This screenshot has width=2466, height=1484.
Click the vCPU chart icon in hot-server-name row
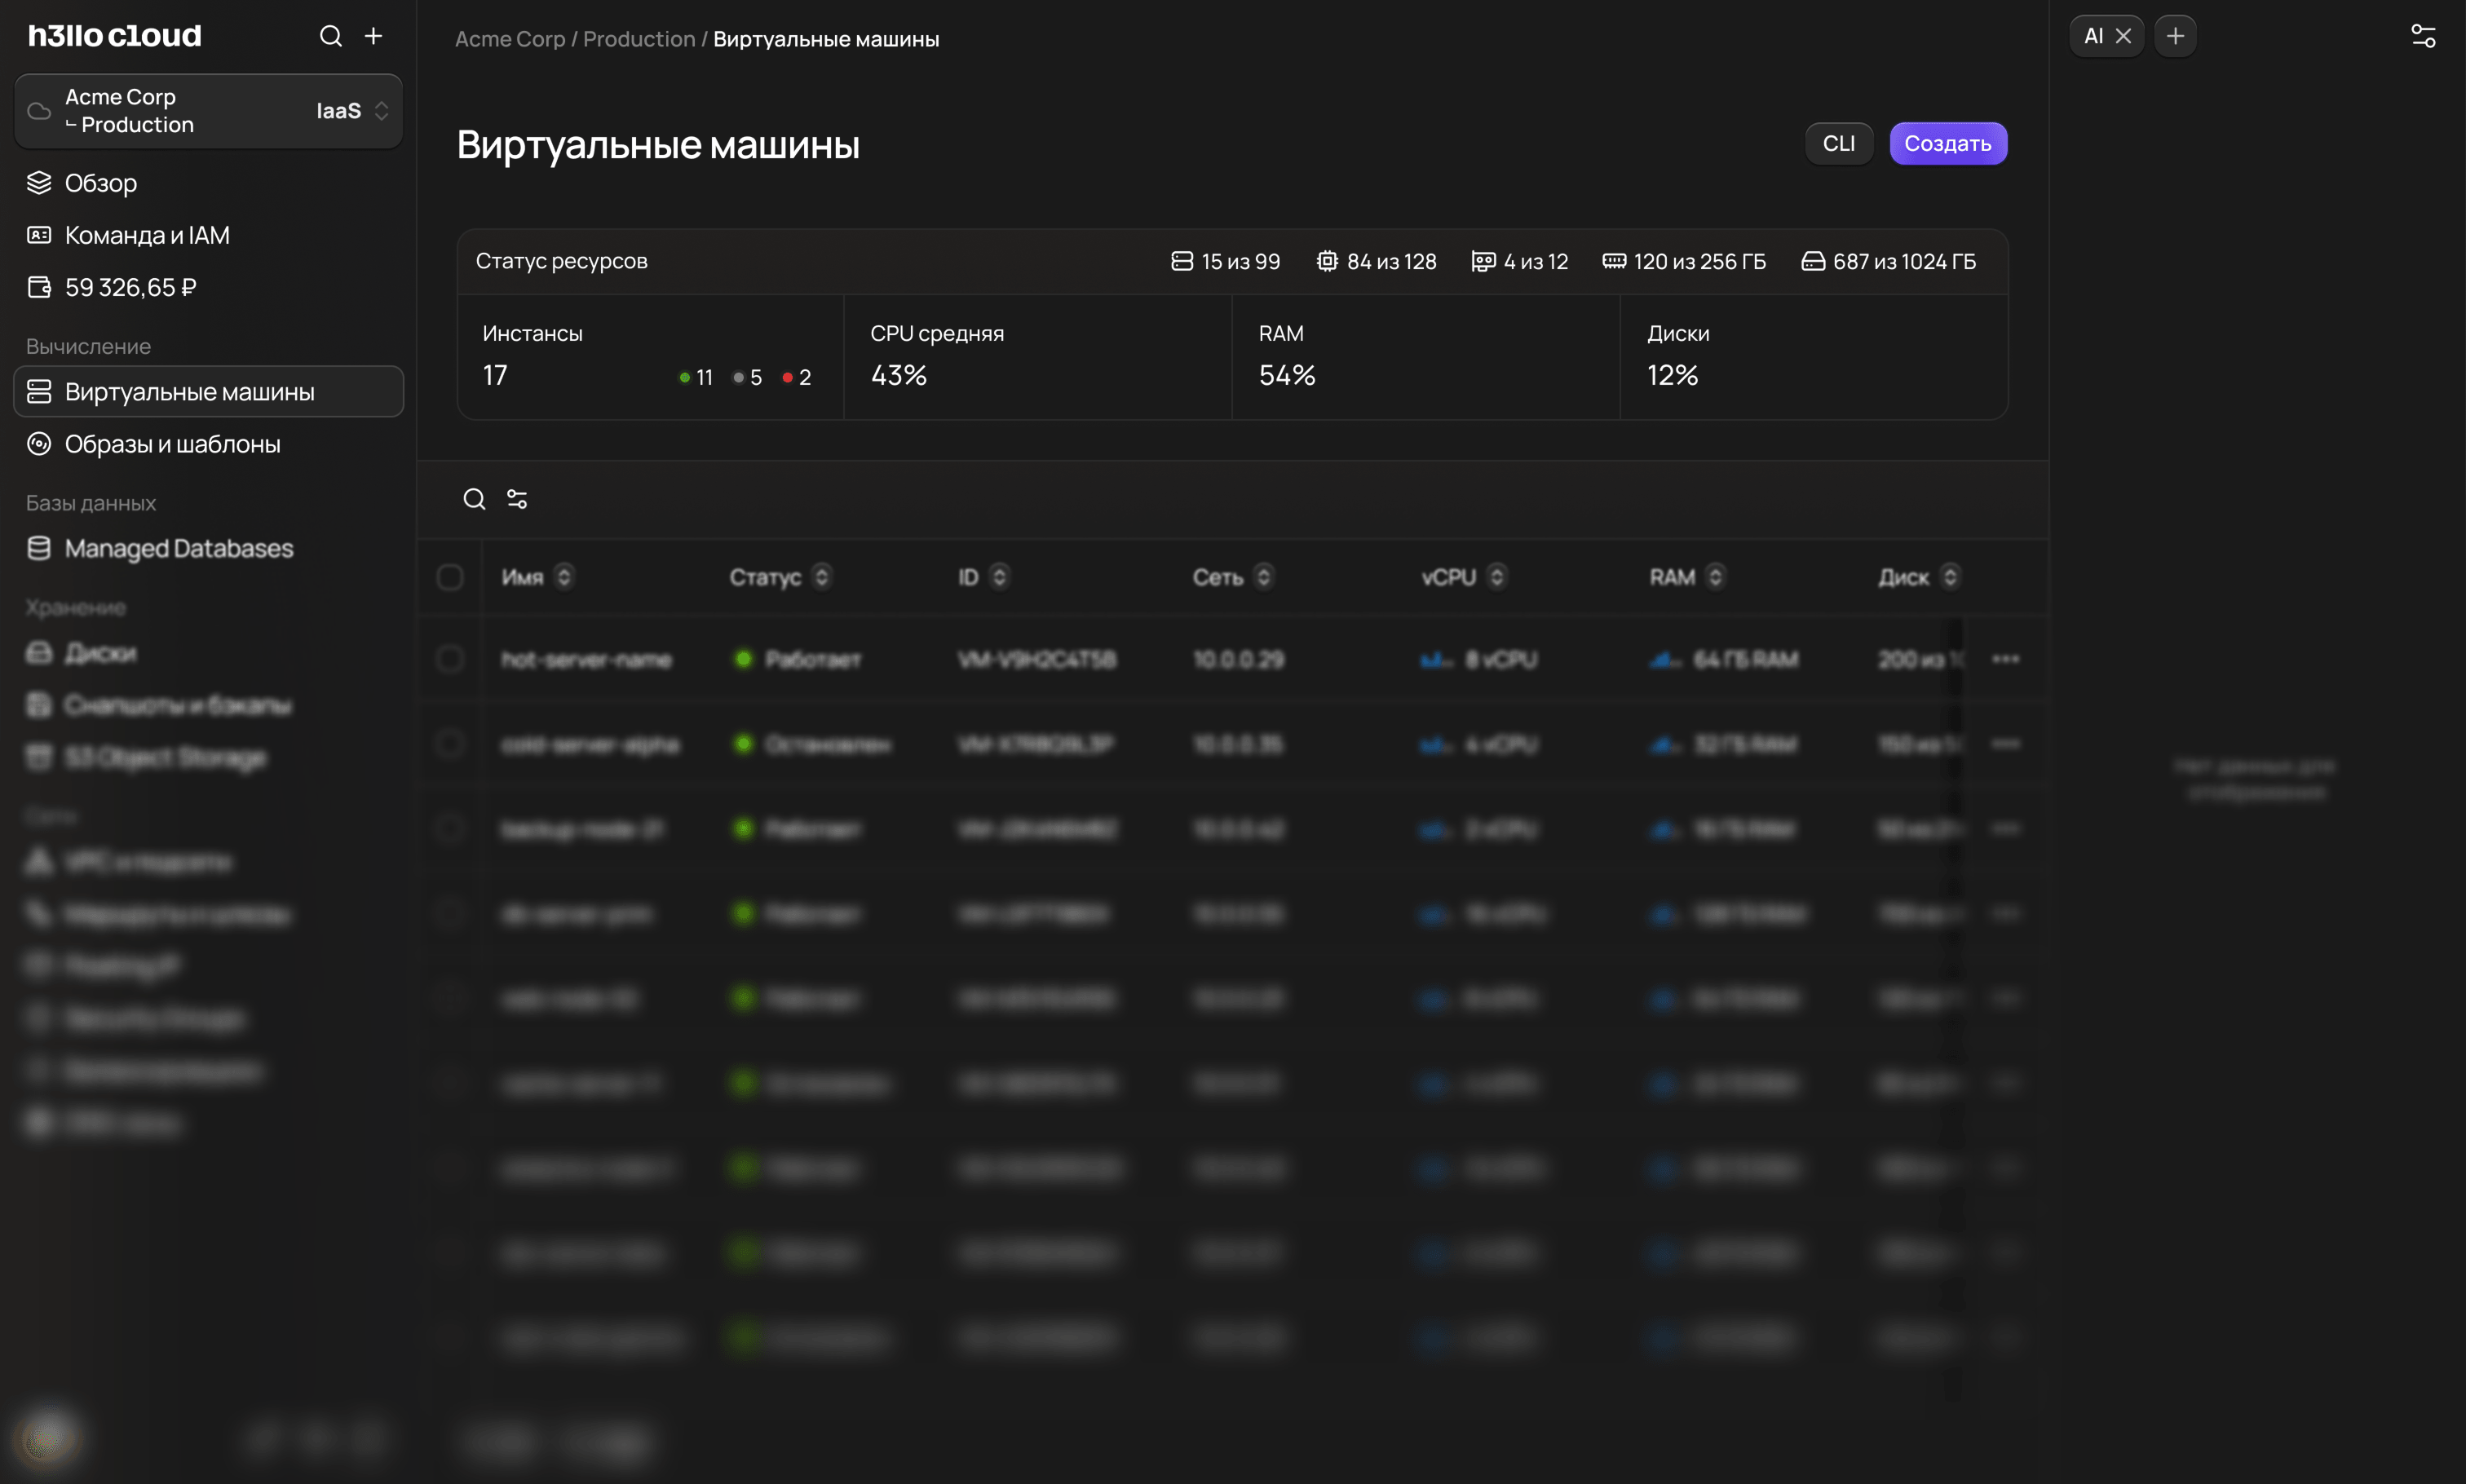point(1436,660)
